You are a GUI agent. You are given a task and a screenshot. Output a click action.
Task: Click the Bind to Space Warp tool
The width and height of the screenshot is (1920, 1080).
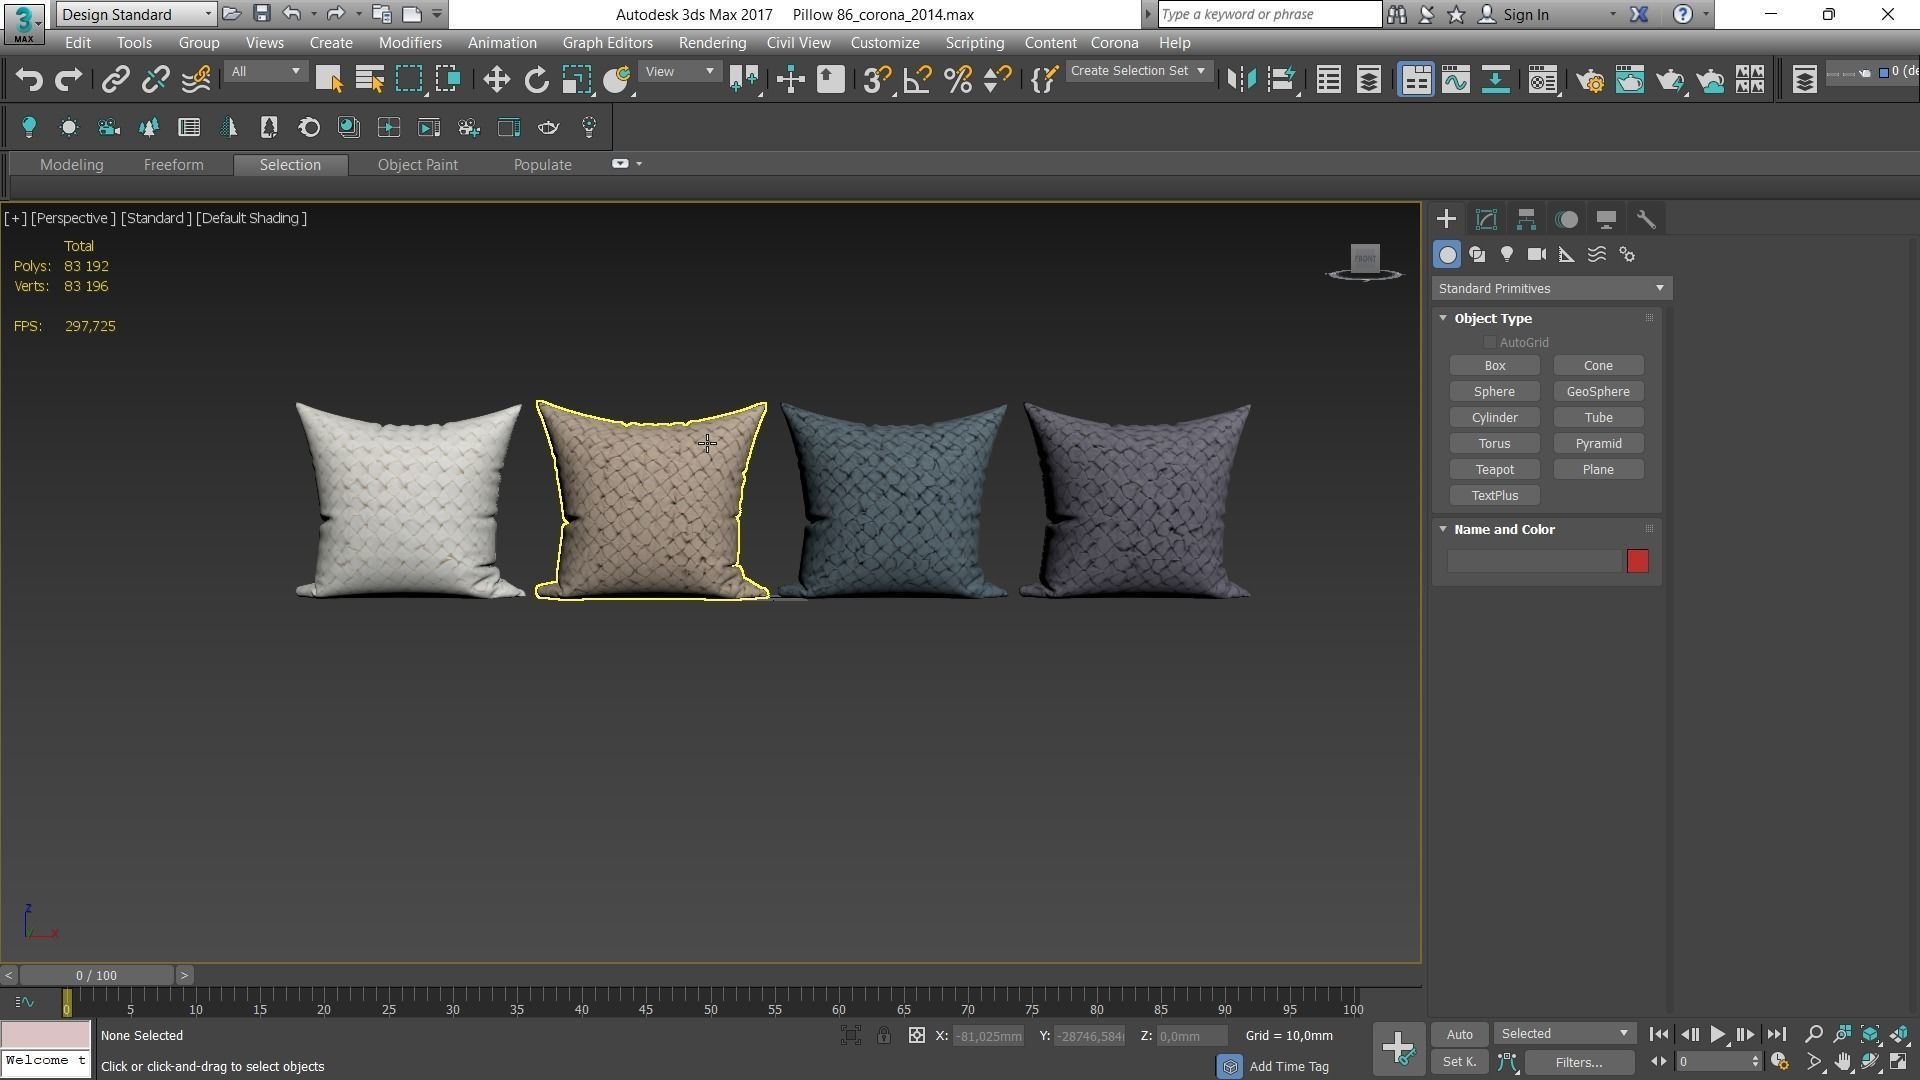pos(196,80)
